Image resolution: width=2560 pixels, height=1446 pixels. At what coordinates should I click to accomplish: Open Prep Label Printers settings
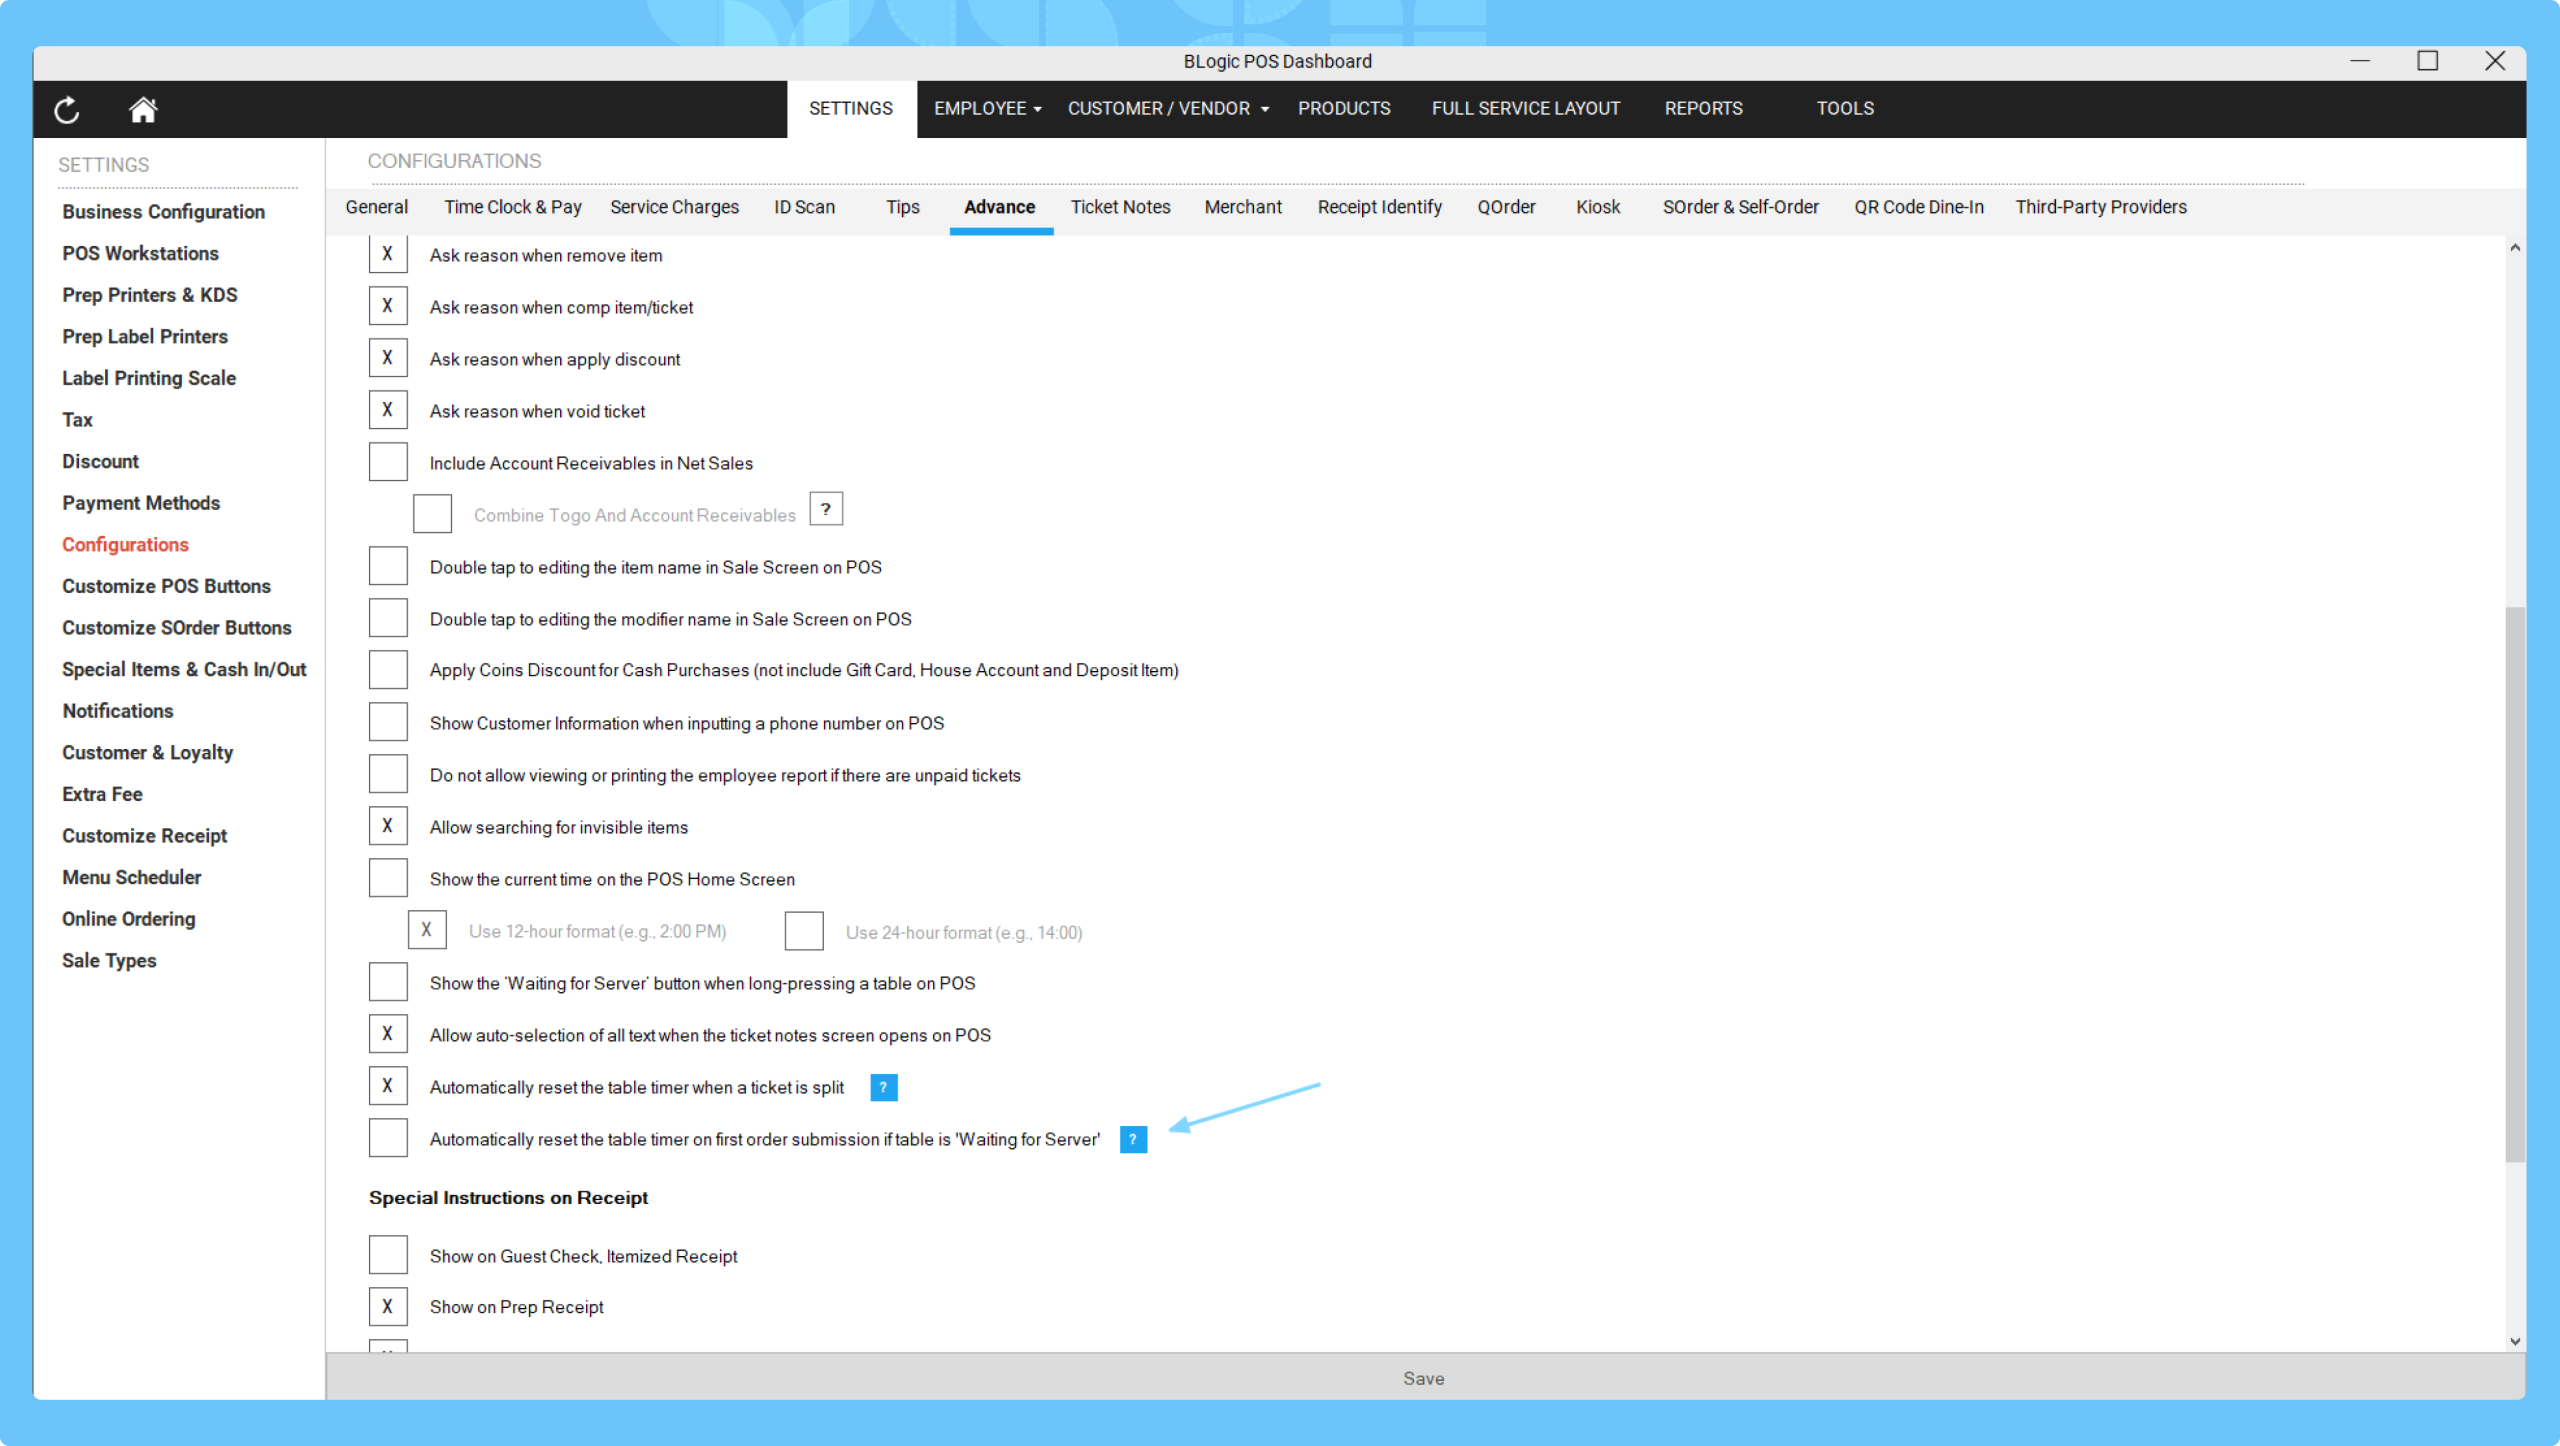coord(145,337)
